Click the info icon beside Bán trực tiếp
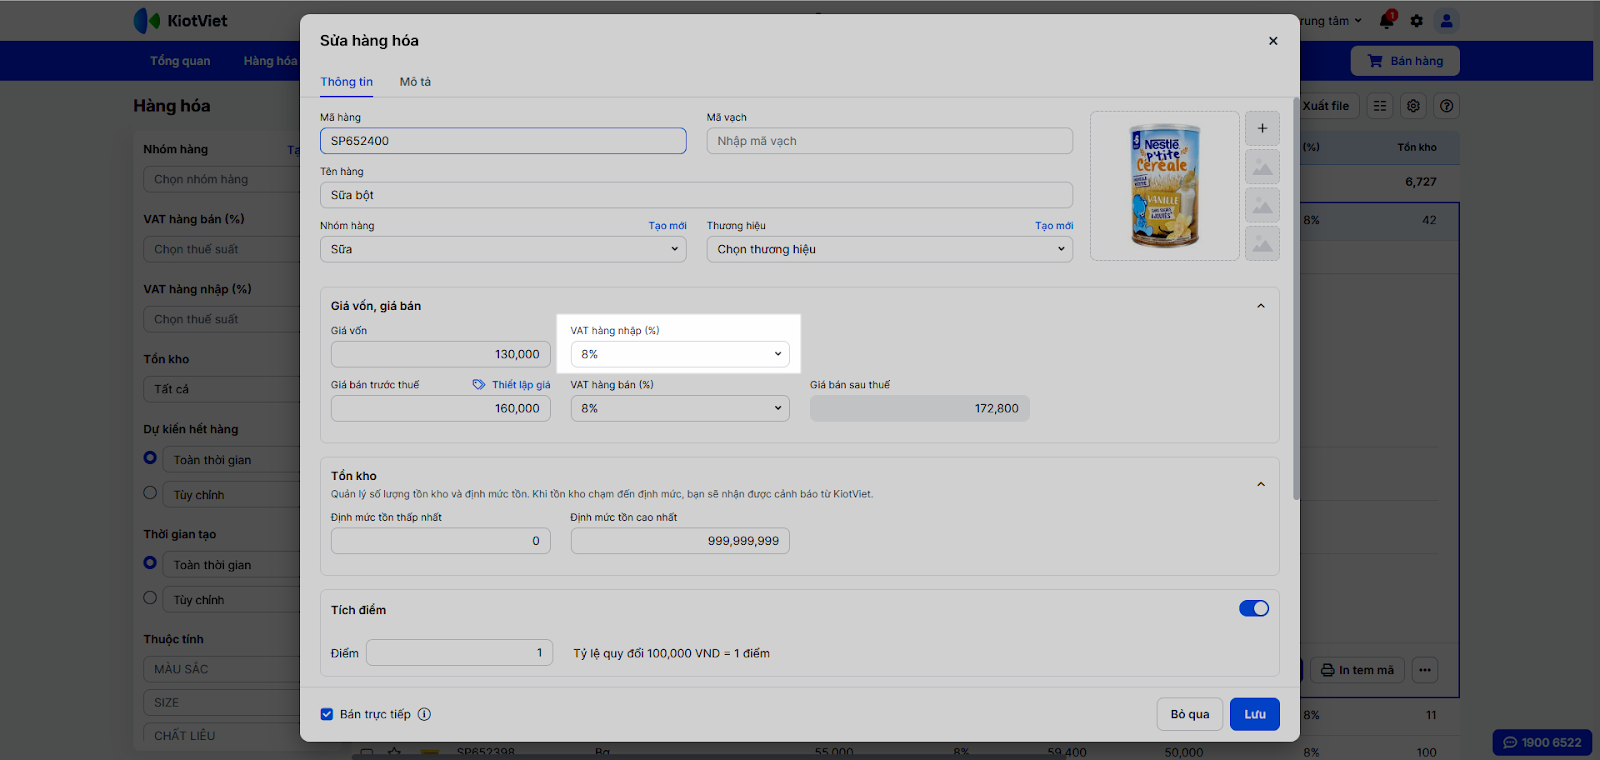The height and width of the screenshot is (760, 1600). point(424,714)
